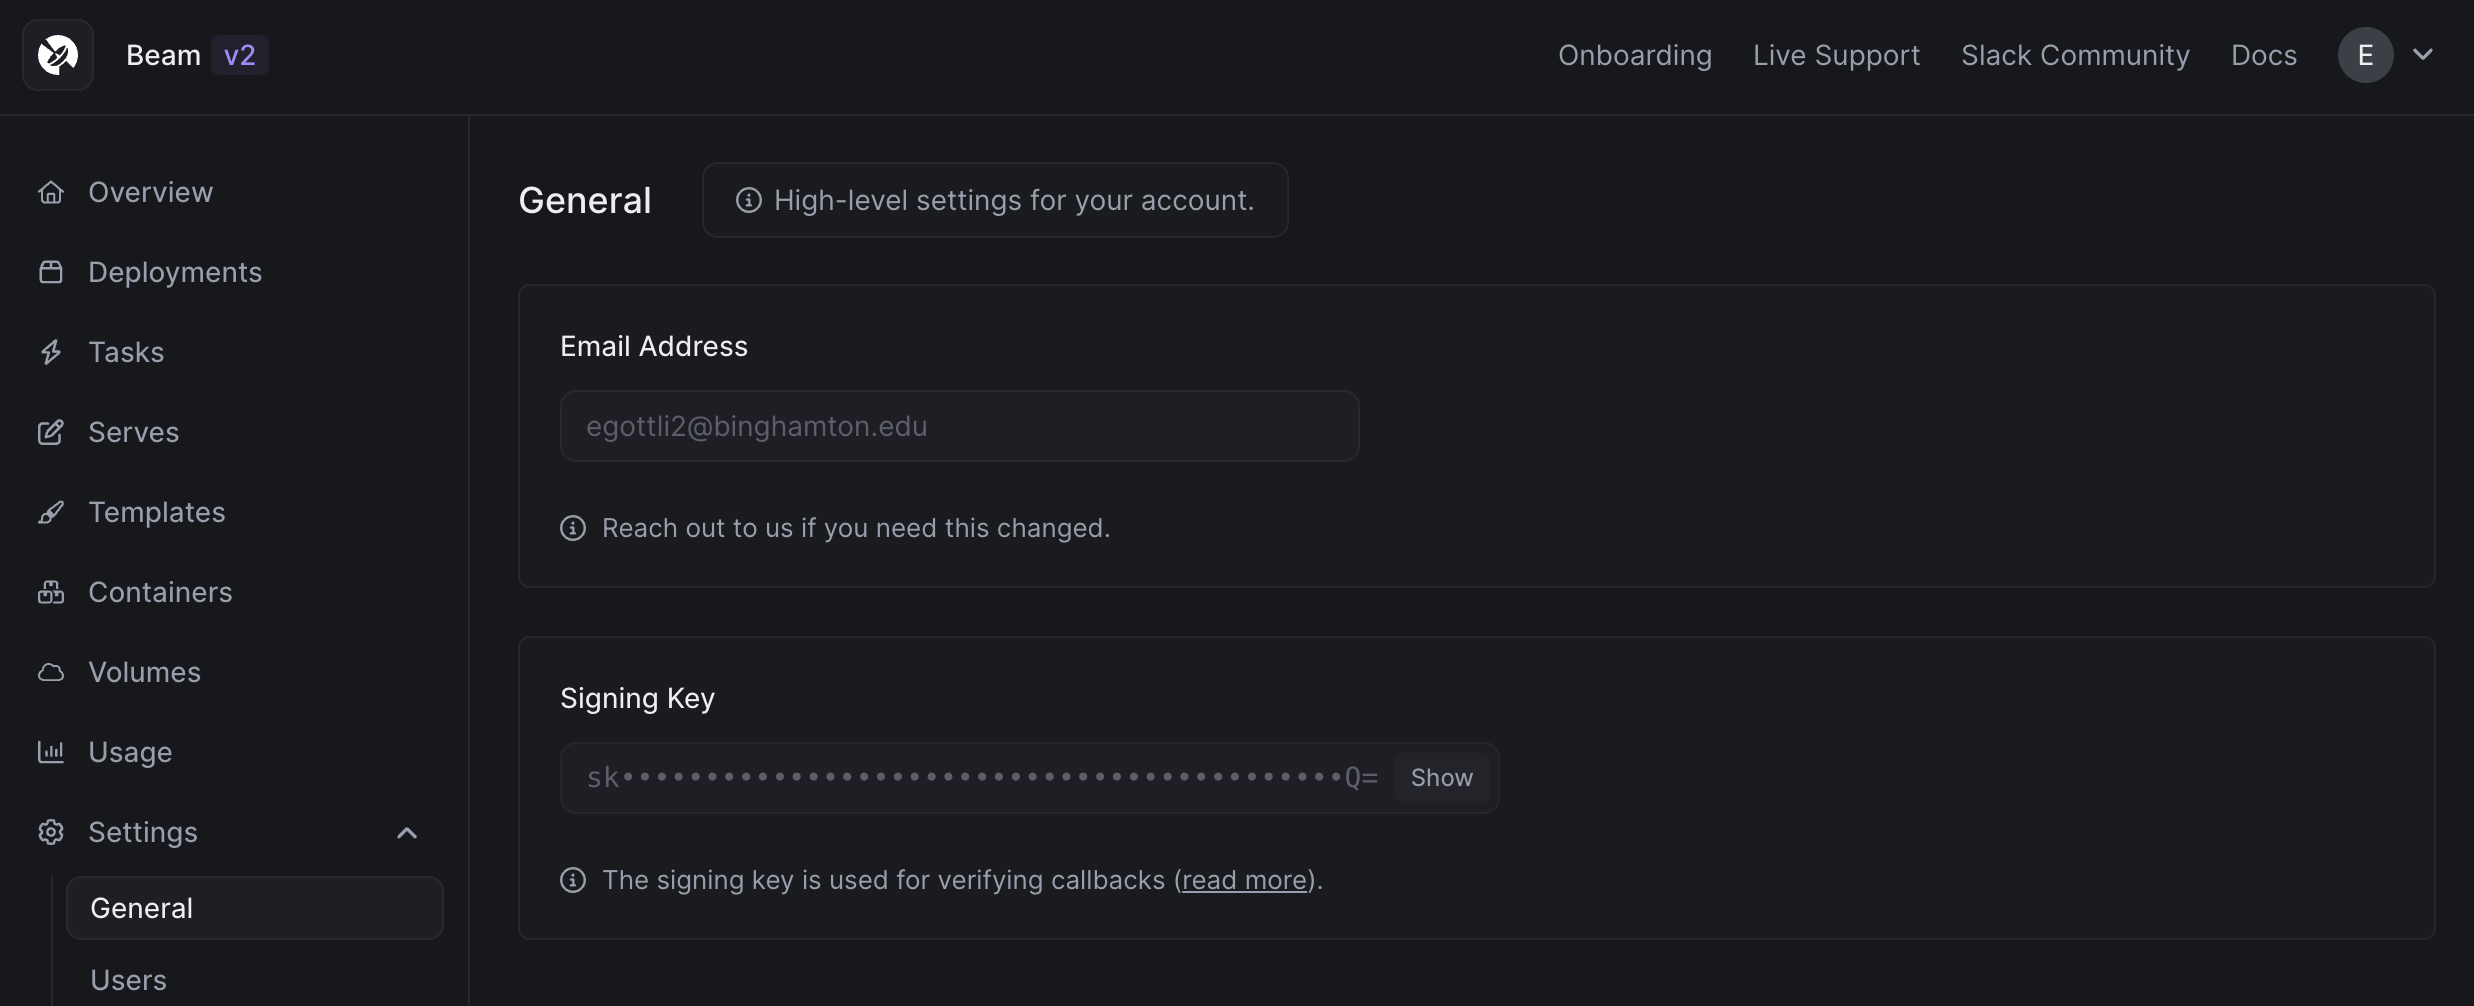
Task: Open the Slack Community link
Action: click(2075, 55)
